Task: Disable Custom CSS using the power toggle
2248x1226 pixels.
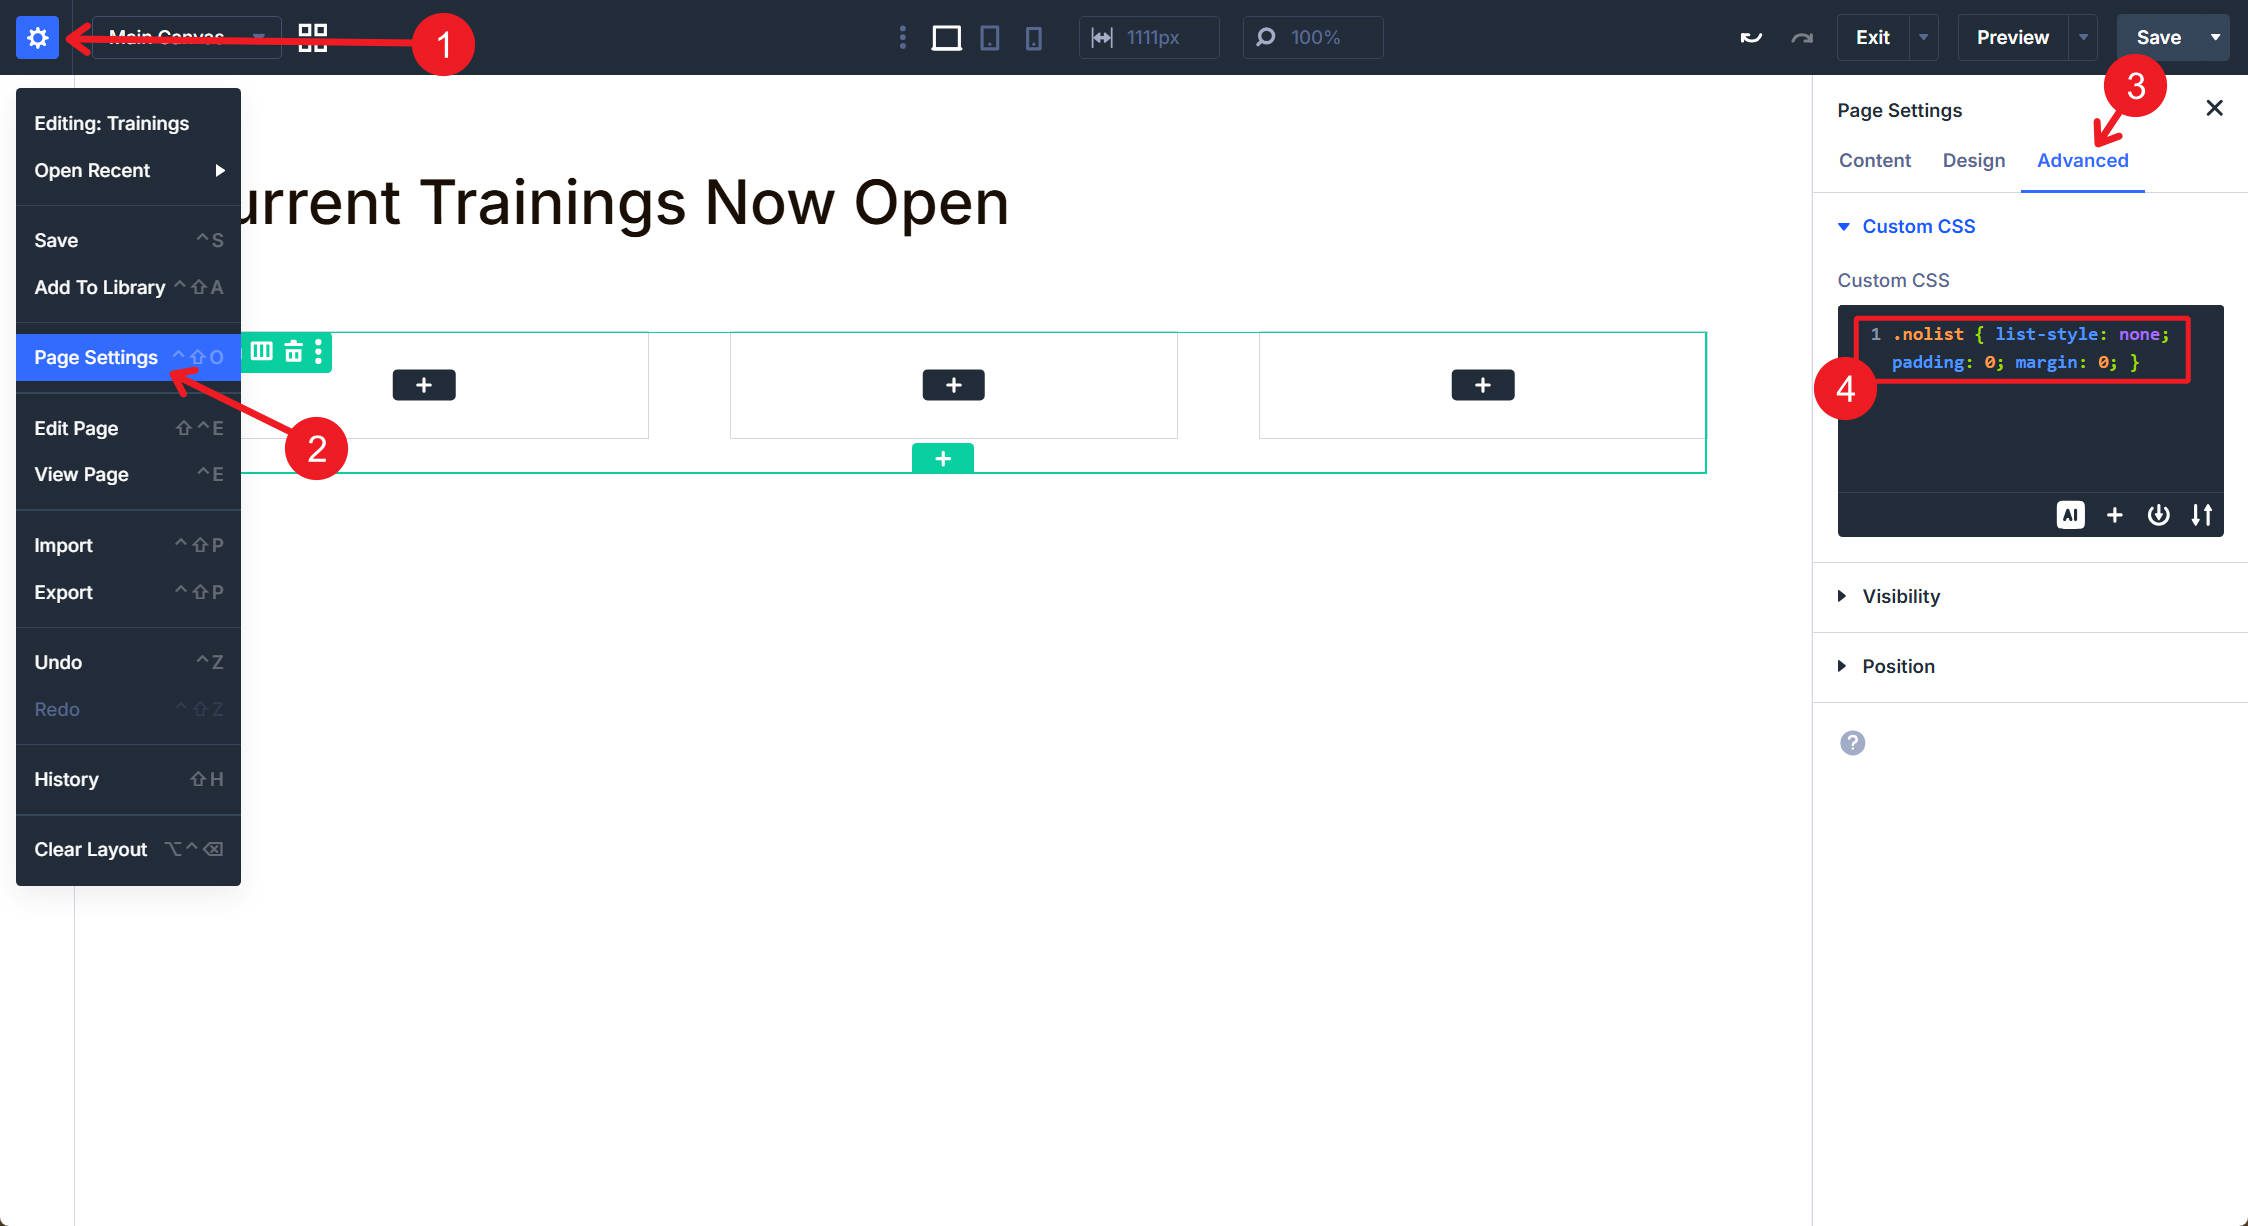Action: tap(2158, 515)
